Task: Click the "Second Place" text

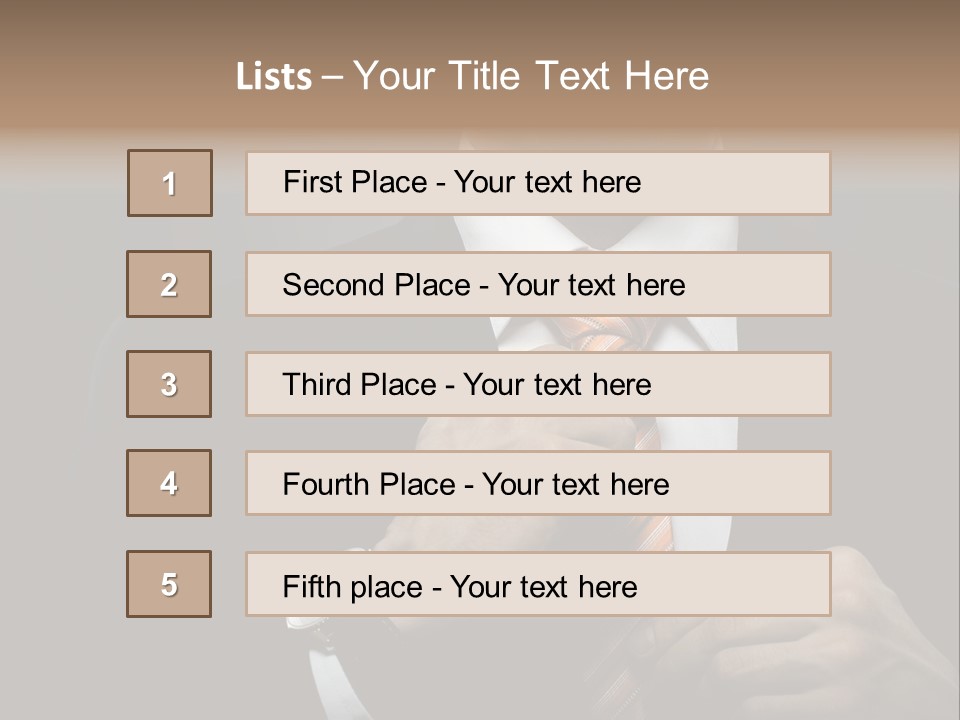Action: tap(376, 285)
